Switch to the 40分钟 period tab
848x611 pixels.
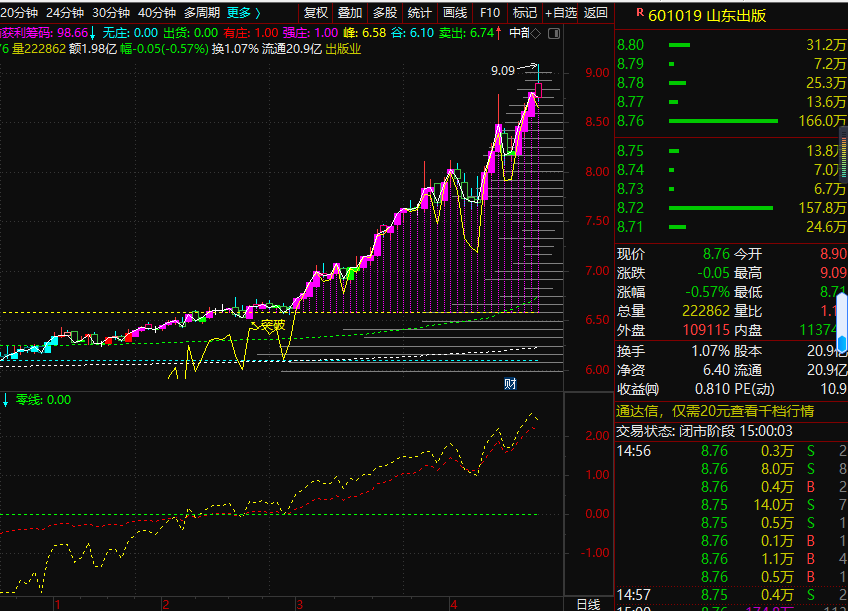tap(156, 13)
